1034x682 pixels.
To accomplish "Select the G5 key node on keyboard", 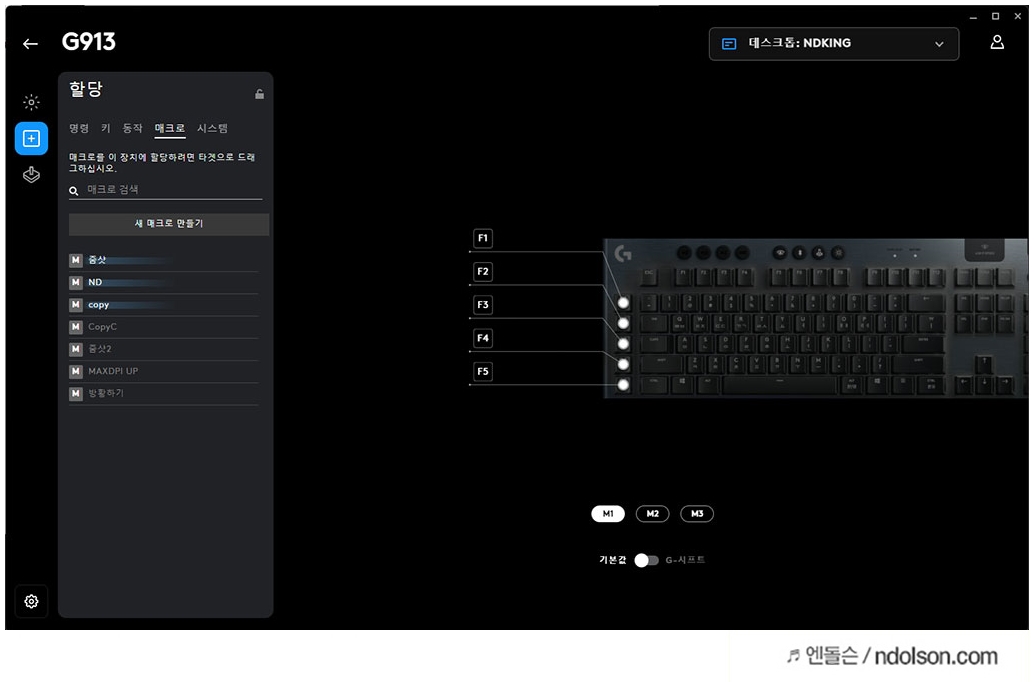I will coord(623,385).
